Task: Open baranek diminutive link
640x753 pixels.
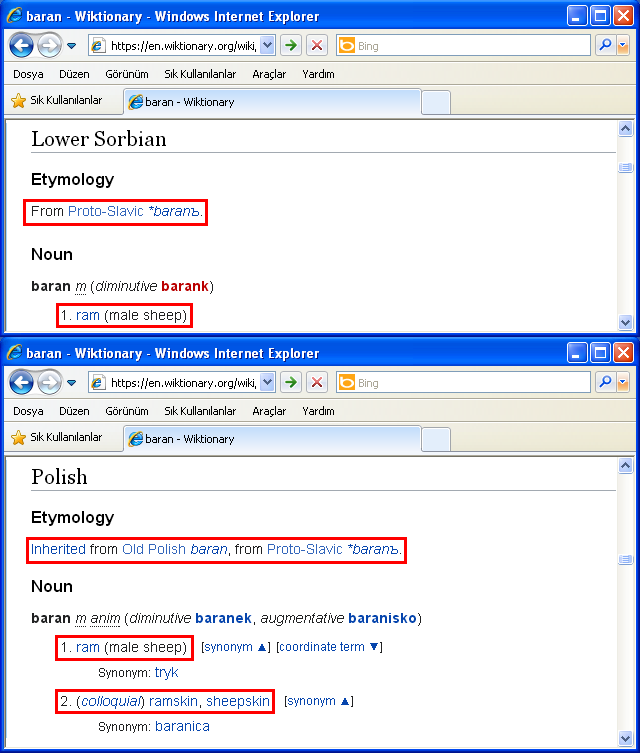Action: (223, 618)
